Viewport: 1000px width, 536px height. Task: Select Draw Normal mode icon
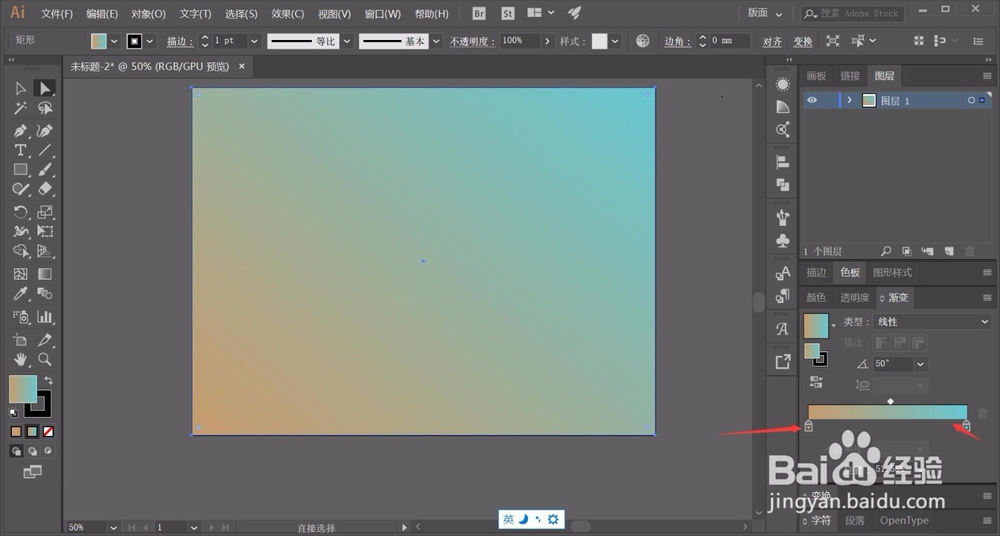17,451
